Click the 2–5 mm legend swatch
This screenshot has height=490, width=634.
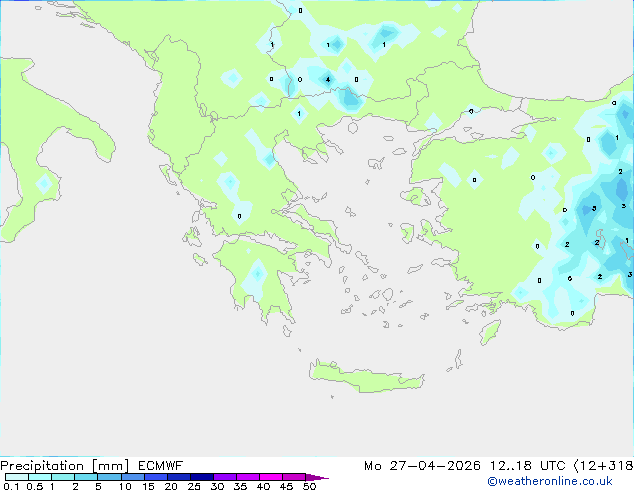(x=86, y=477)
